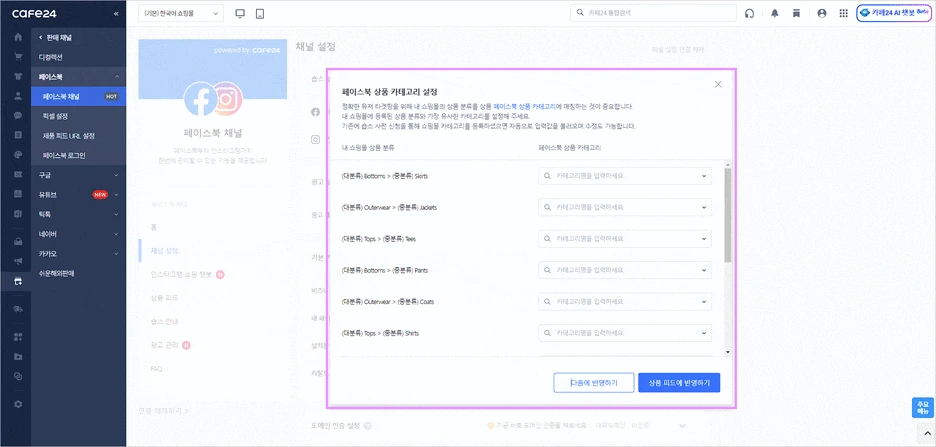Open the bookmark store icon in header
The width and height of the screenshot is (936, 447).
tap(796, 13)
